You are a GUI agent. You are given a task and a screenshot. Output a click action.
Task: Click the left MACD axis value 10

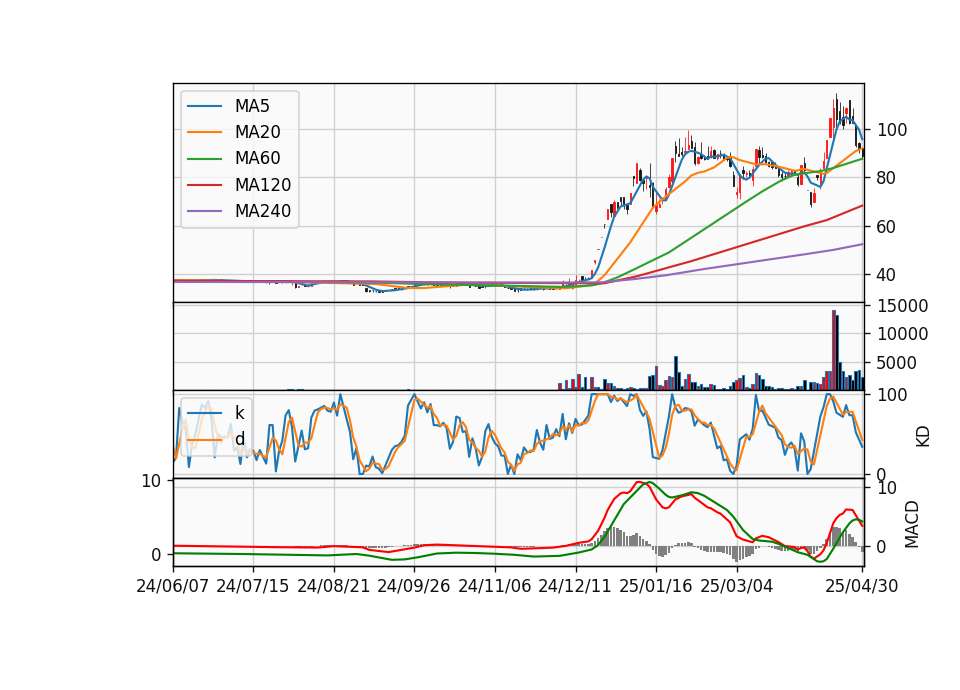click(151, 482)
